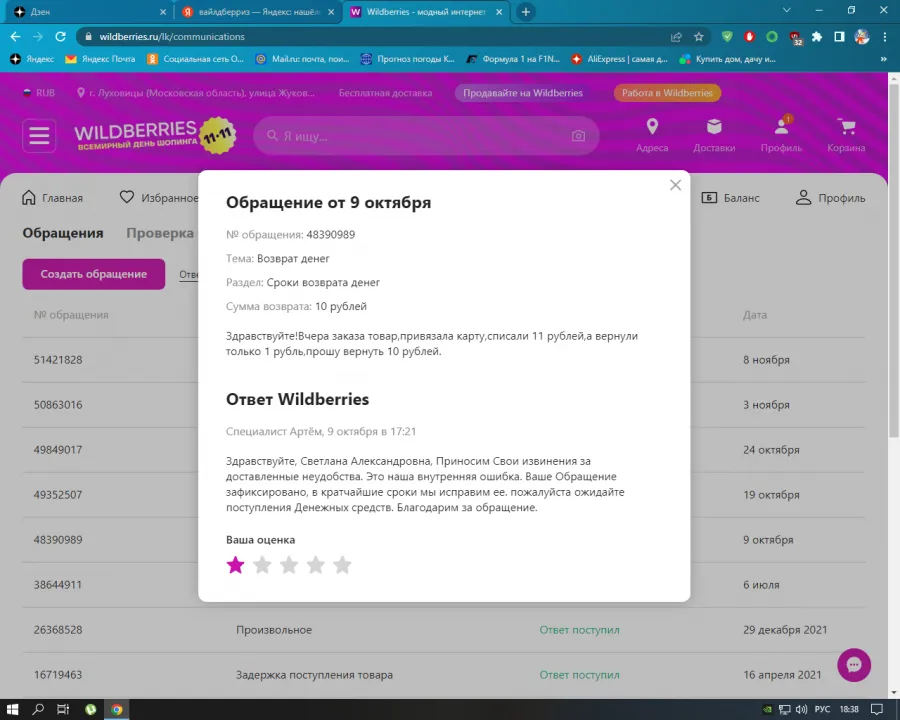Open photo search camera icon

pos(579,136)
